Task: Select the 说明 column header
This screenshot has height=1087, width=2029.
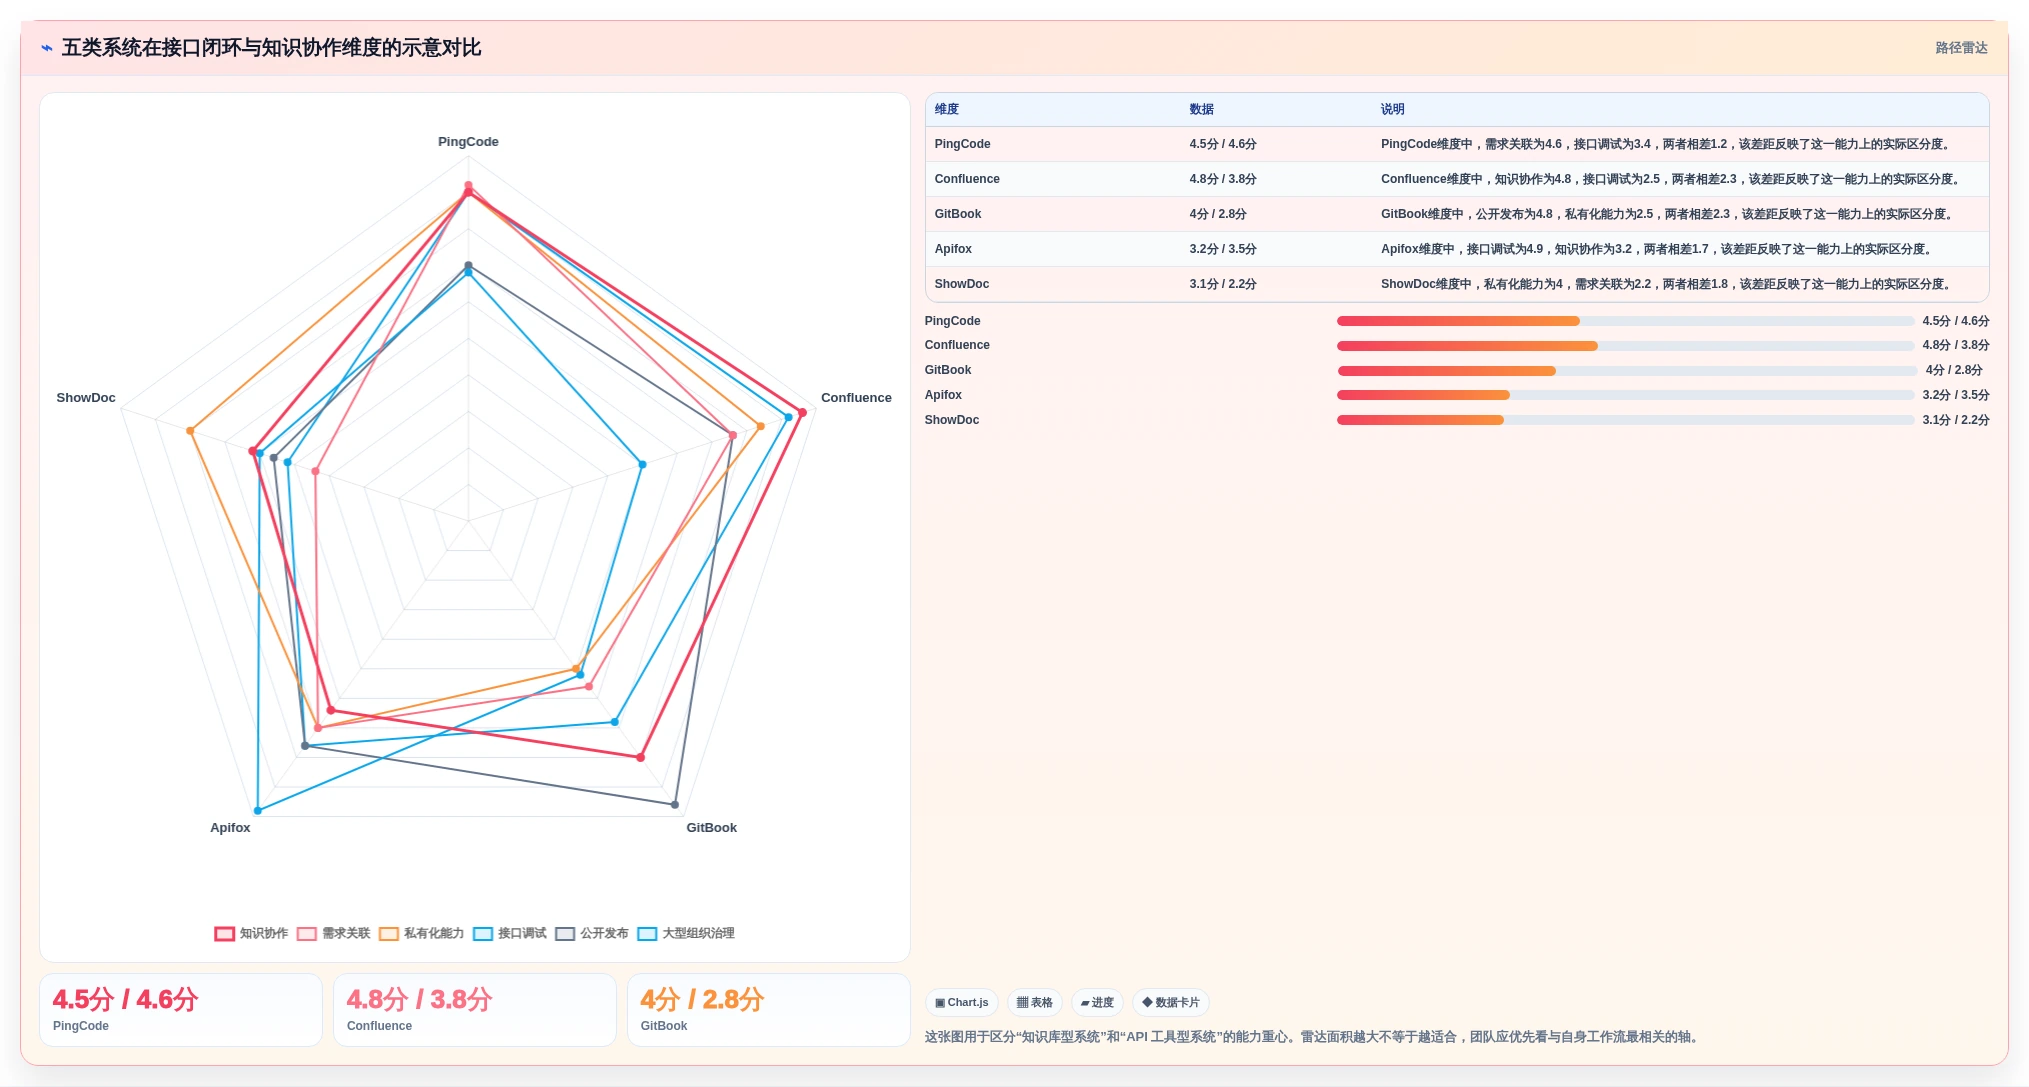Action: 1393,110
